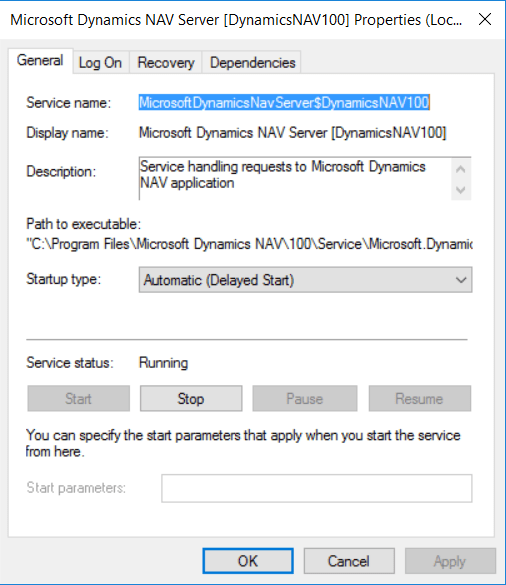Click the dialog title bar text

point(236,19)
